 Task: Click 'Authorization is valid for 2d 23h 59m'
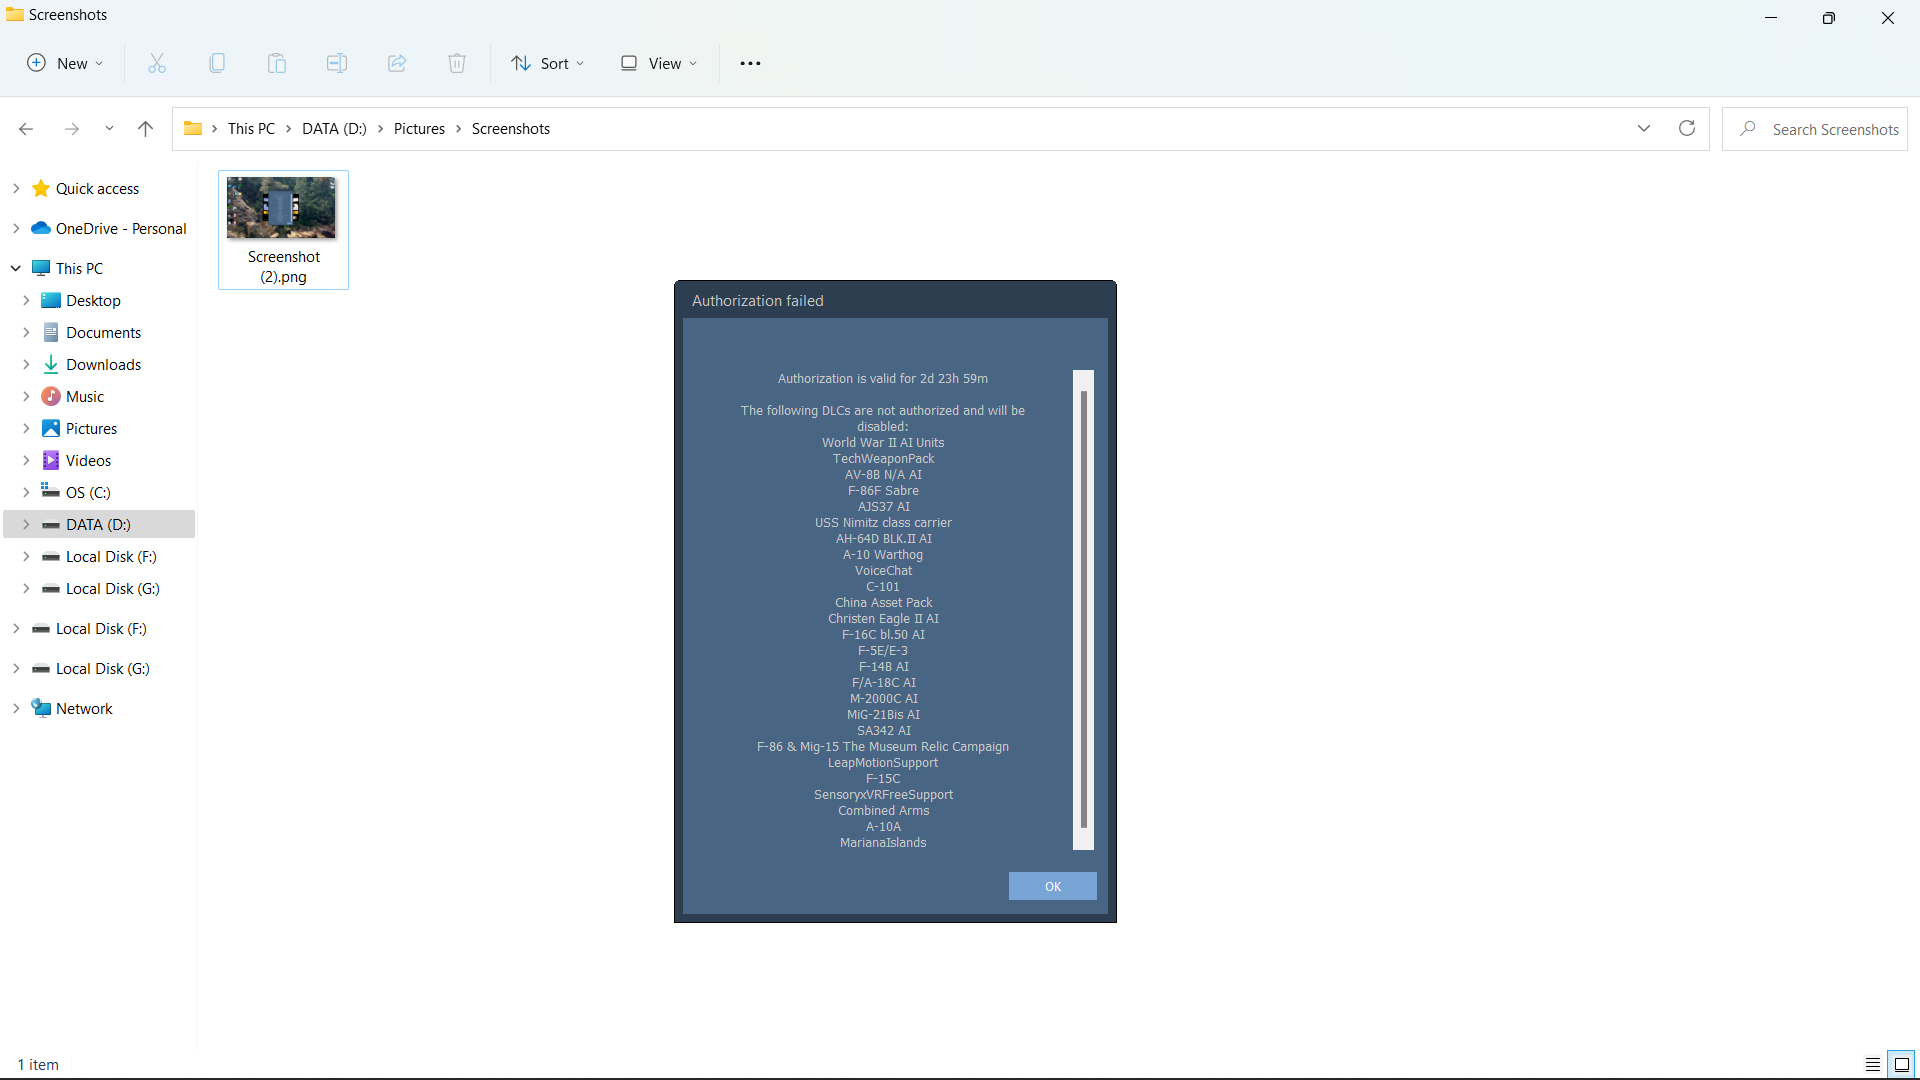(883, 379)
